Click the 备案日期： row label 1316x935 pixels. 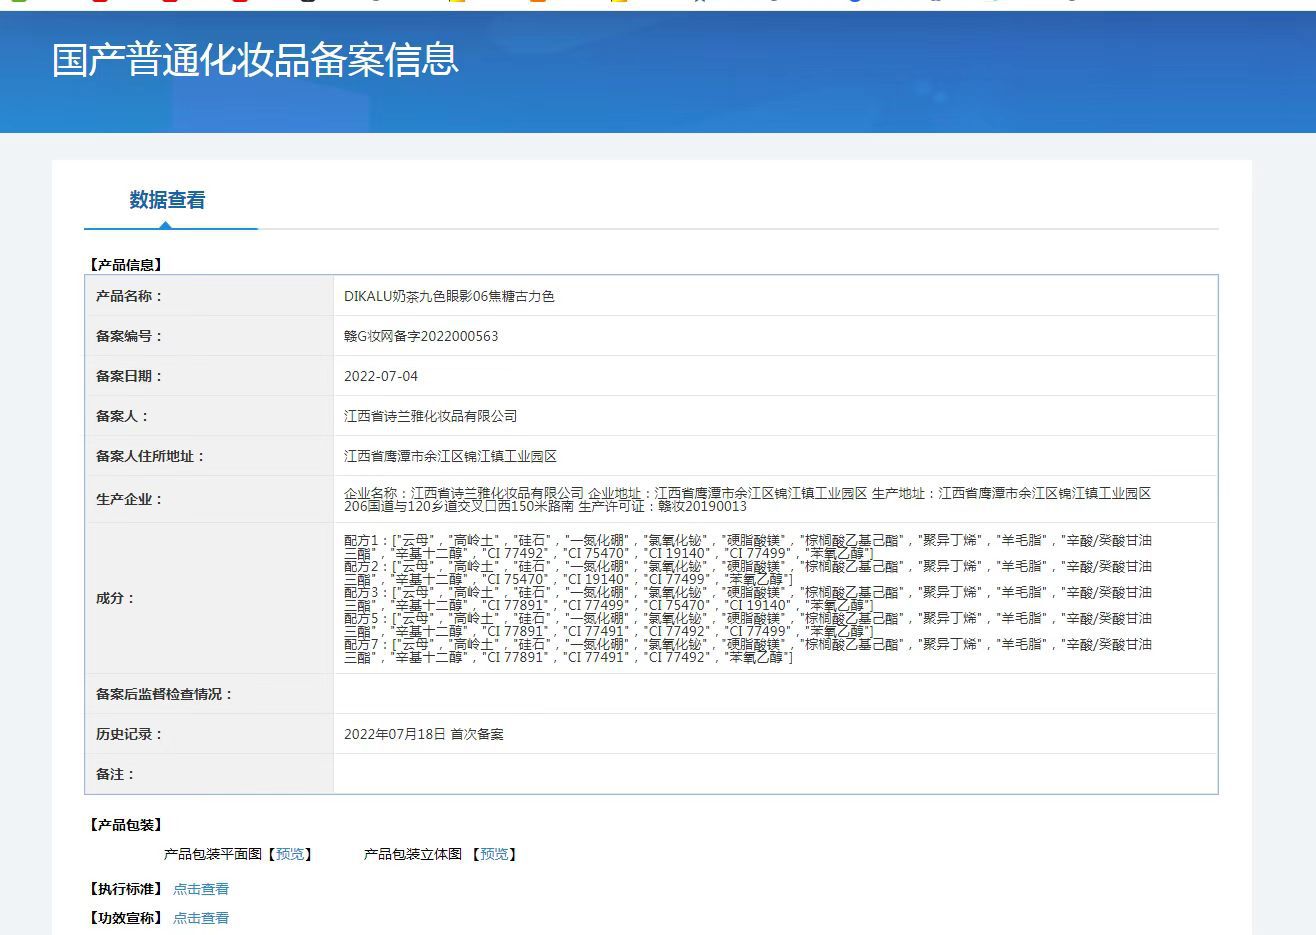[129, 376]
